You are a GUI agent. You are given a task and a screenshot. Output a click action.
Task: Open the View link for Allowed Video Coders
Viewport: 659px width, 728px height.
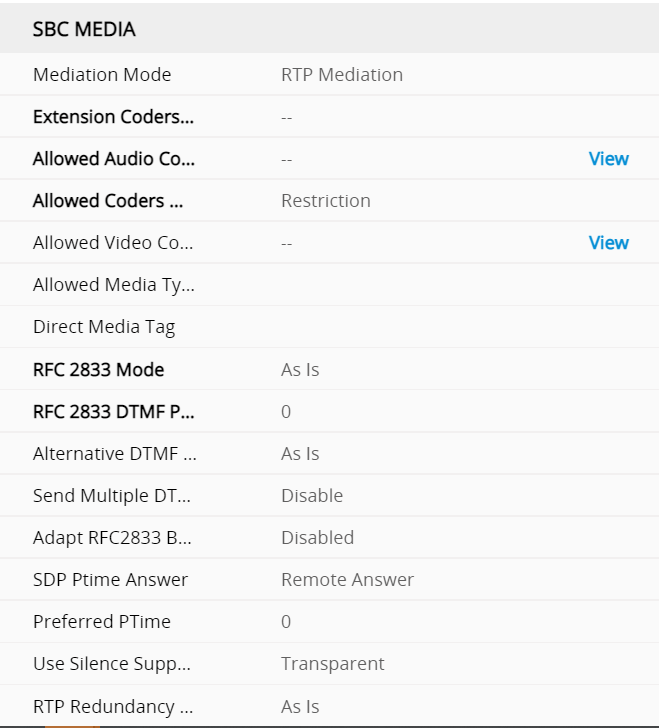608,243
